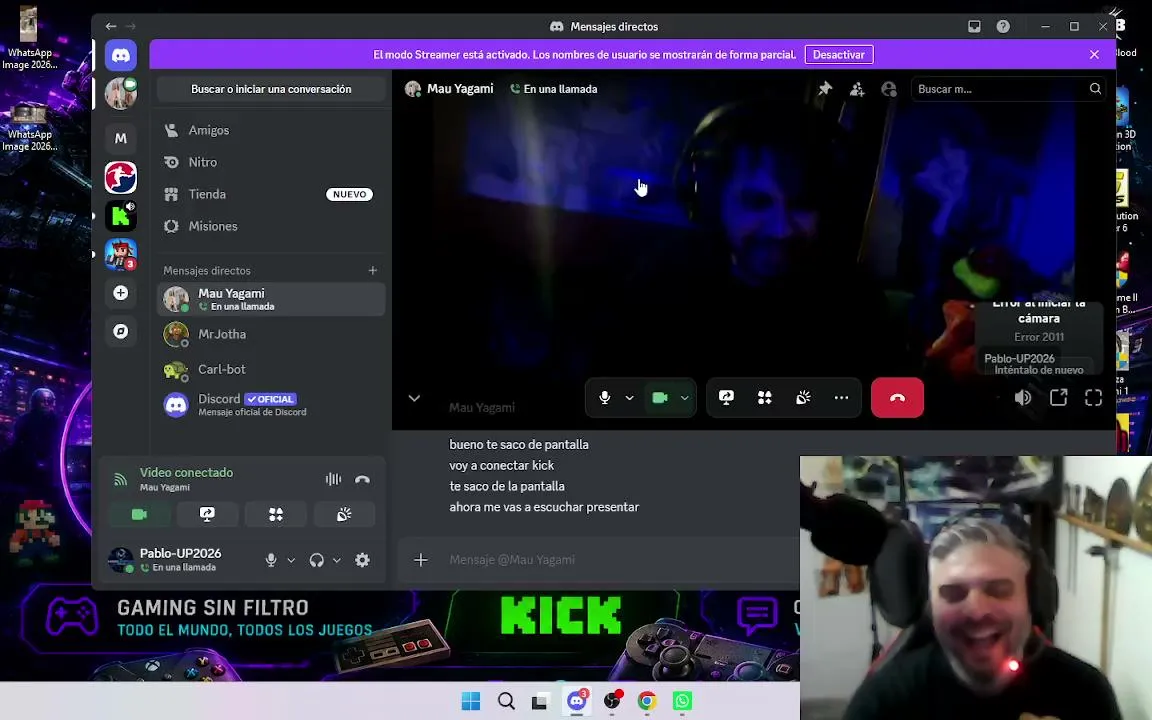
Task: Disconnect from voice panel phone icon
Action: tap(362, 479)
